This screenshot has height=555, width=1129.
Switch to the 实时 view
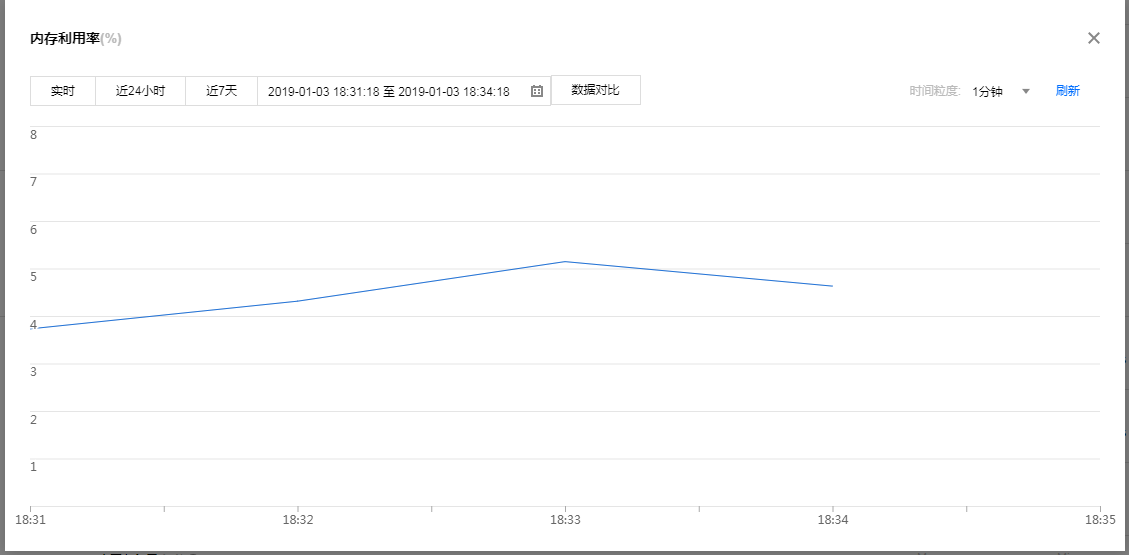63,91
